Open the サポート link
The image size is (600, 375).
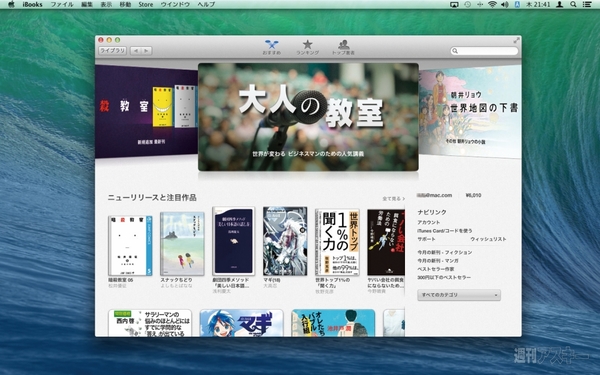click(x=426, y=239)
